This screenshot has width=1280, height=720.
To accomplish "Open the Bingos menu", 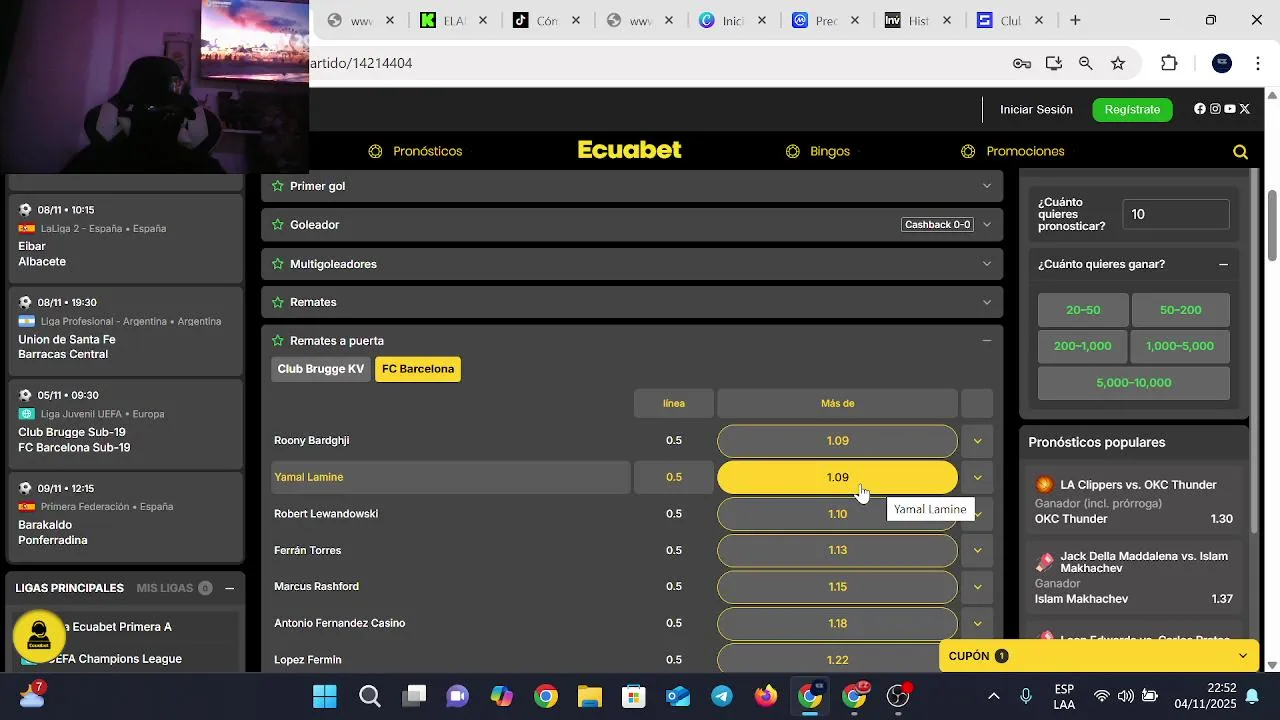I will click(818, 151).
